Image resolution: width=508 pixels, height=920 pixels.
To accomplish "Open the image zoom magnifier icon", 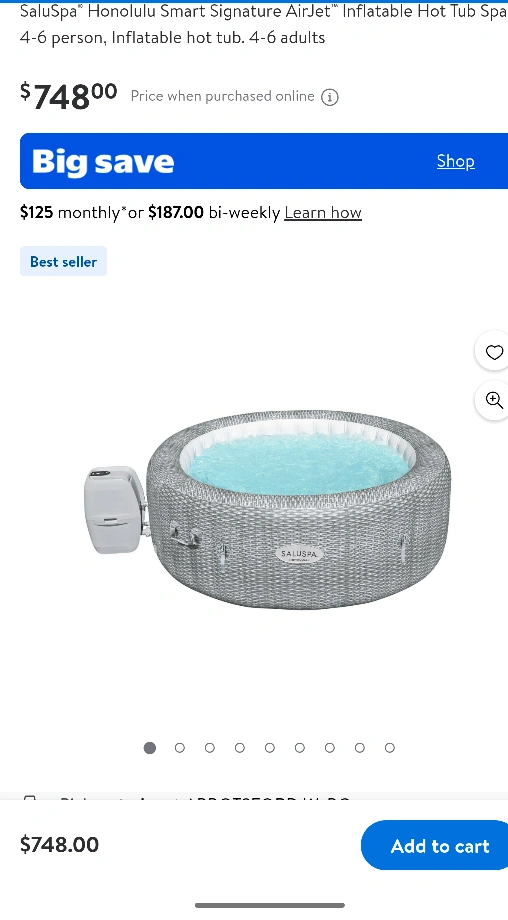I will pos(495,400).
